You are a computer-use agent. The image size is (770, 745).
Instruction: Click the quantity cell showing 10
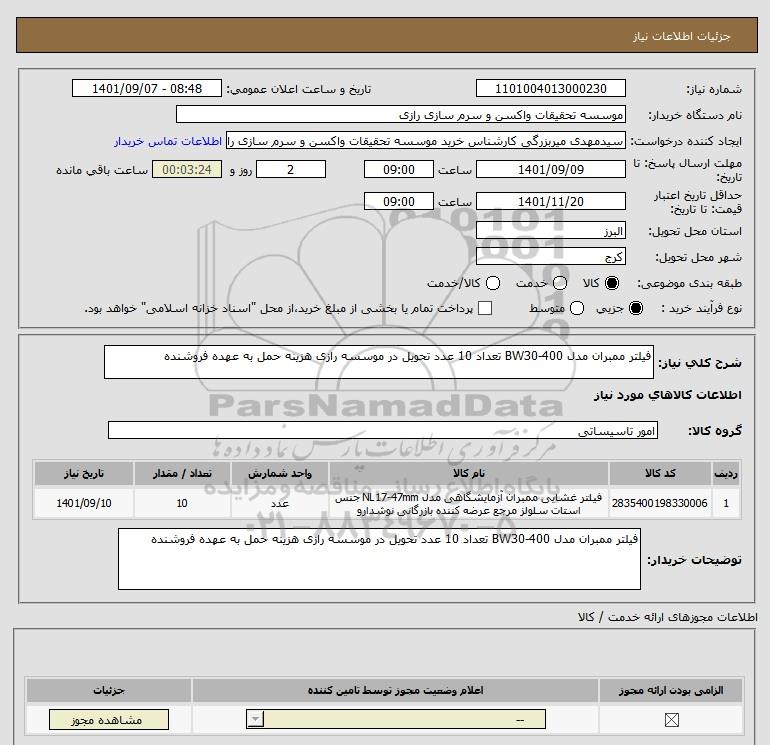coord(182,503)
